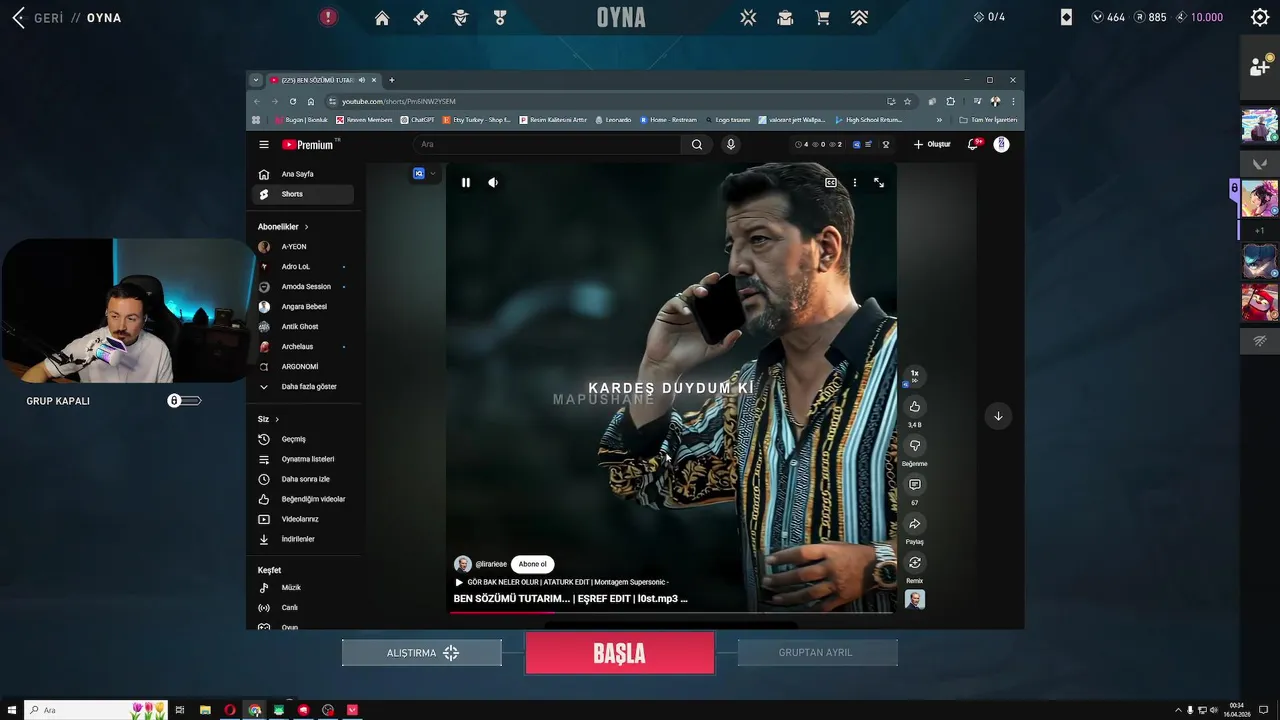Open the game store cart icon
The image size is (1280, 720).
point(822,18)
